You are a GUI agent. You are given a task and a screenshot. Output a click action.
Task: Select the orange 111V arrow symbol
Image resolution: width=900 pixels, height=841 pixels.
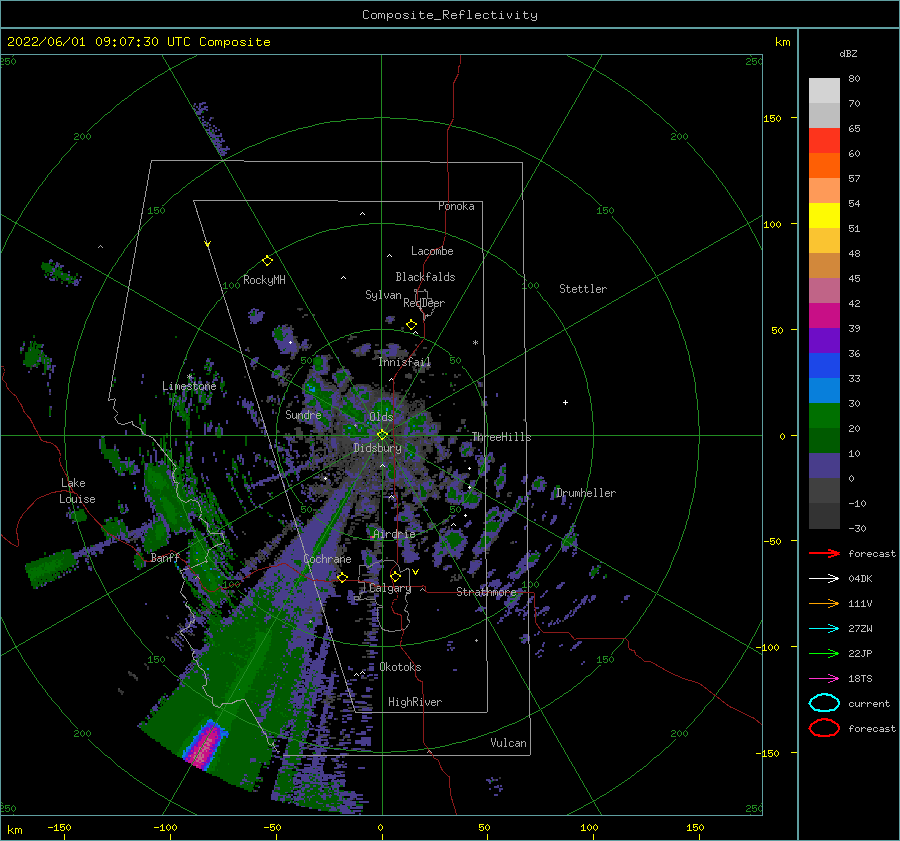824,603
